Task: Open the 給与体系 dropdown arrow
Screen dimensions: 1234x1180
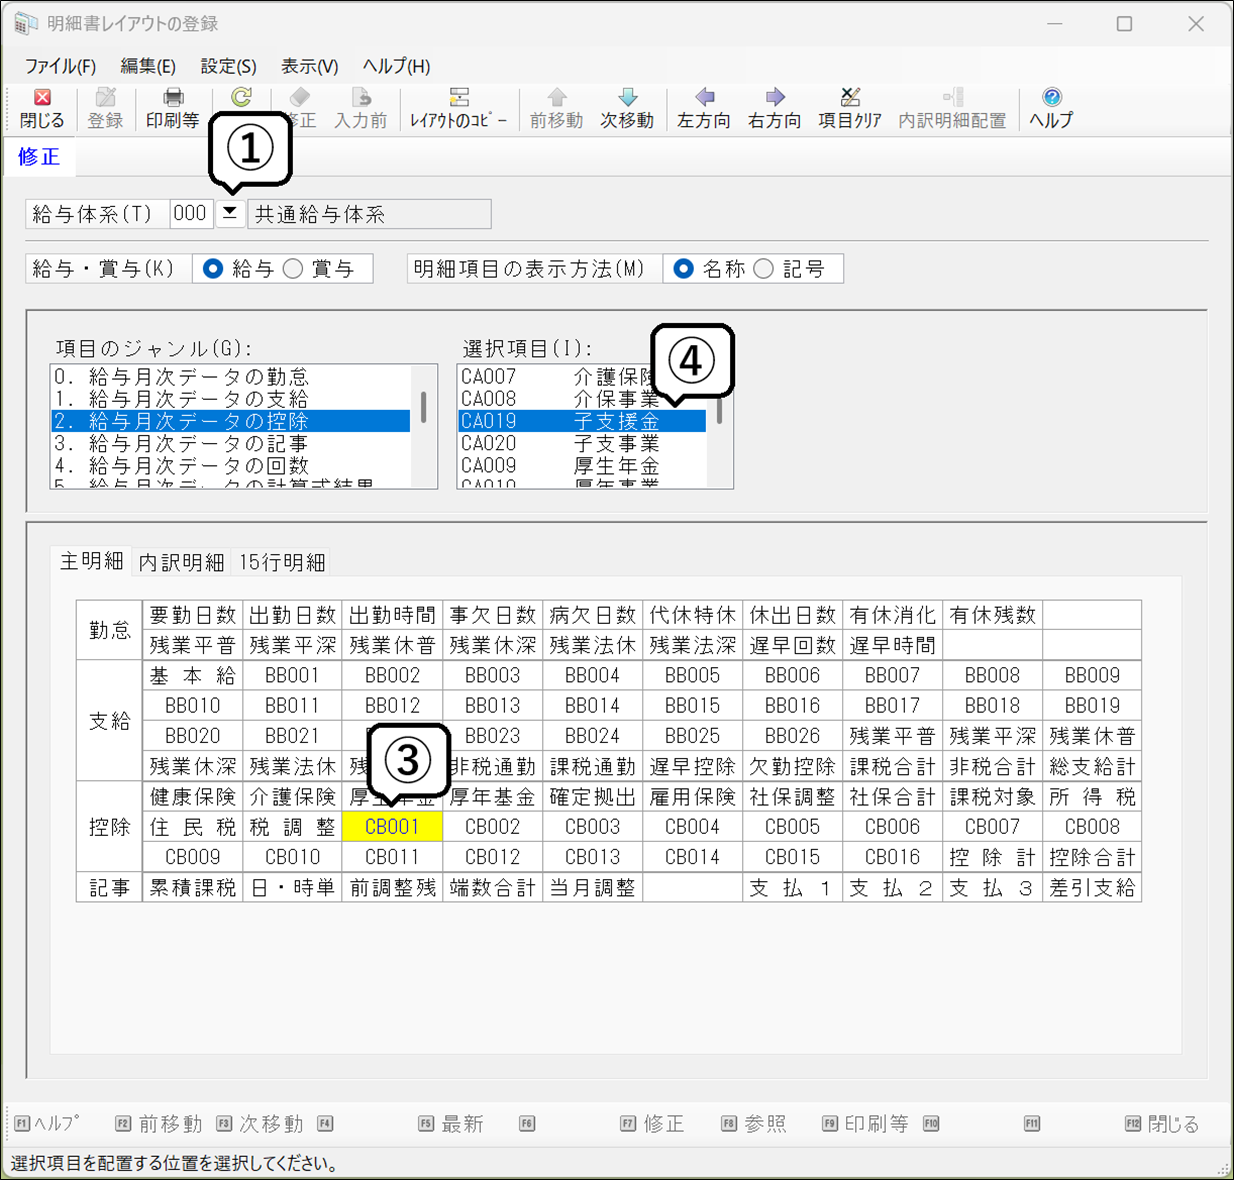Action: click(x=230, y=213)
